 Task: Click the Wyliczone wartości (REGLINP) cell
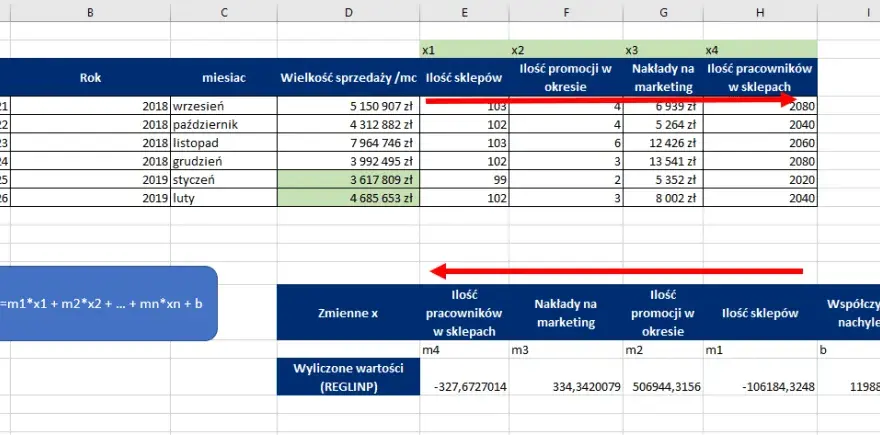click(349, 377)
